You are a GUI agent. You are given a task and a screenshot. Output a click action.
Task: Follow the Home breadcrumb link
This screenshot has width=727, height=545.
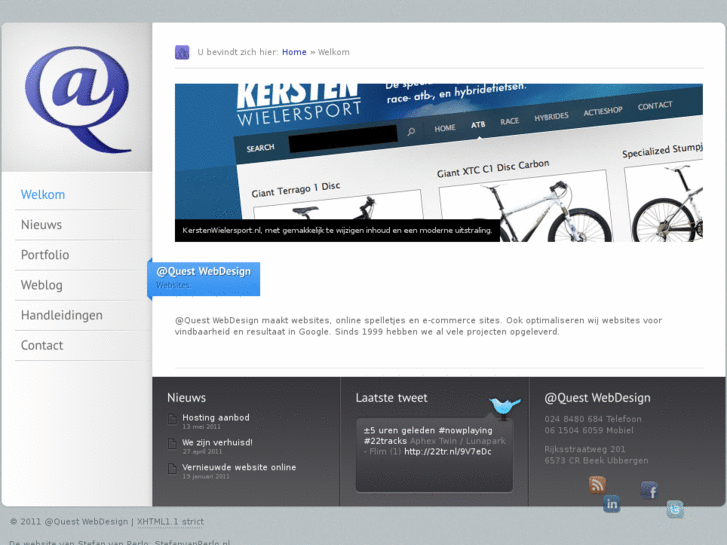[x=294, y=52]
